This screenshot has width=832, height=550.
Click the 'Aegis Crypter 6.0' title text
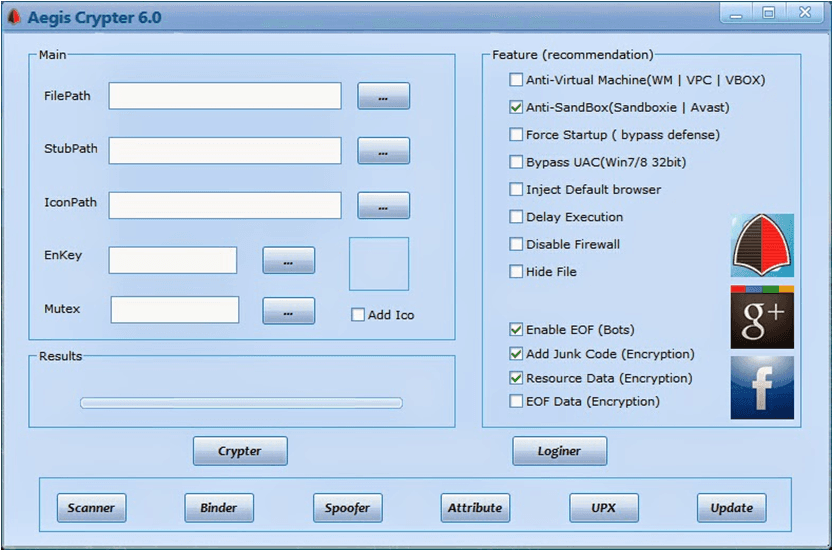[x=94, y=18]
